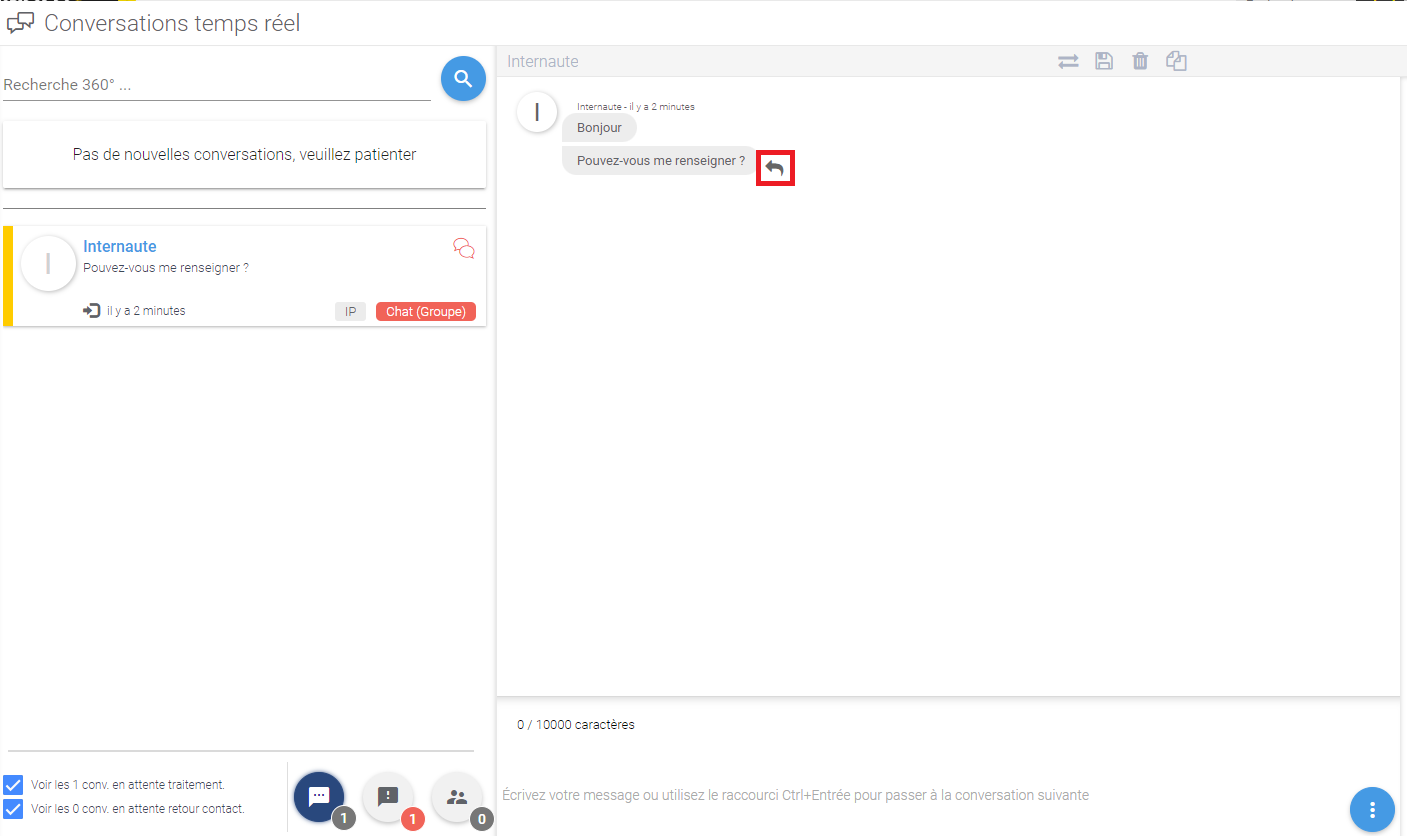Open the alert message button with red badge
Screen dimensions: 1407x836
(x=388, y=797)
